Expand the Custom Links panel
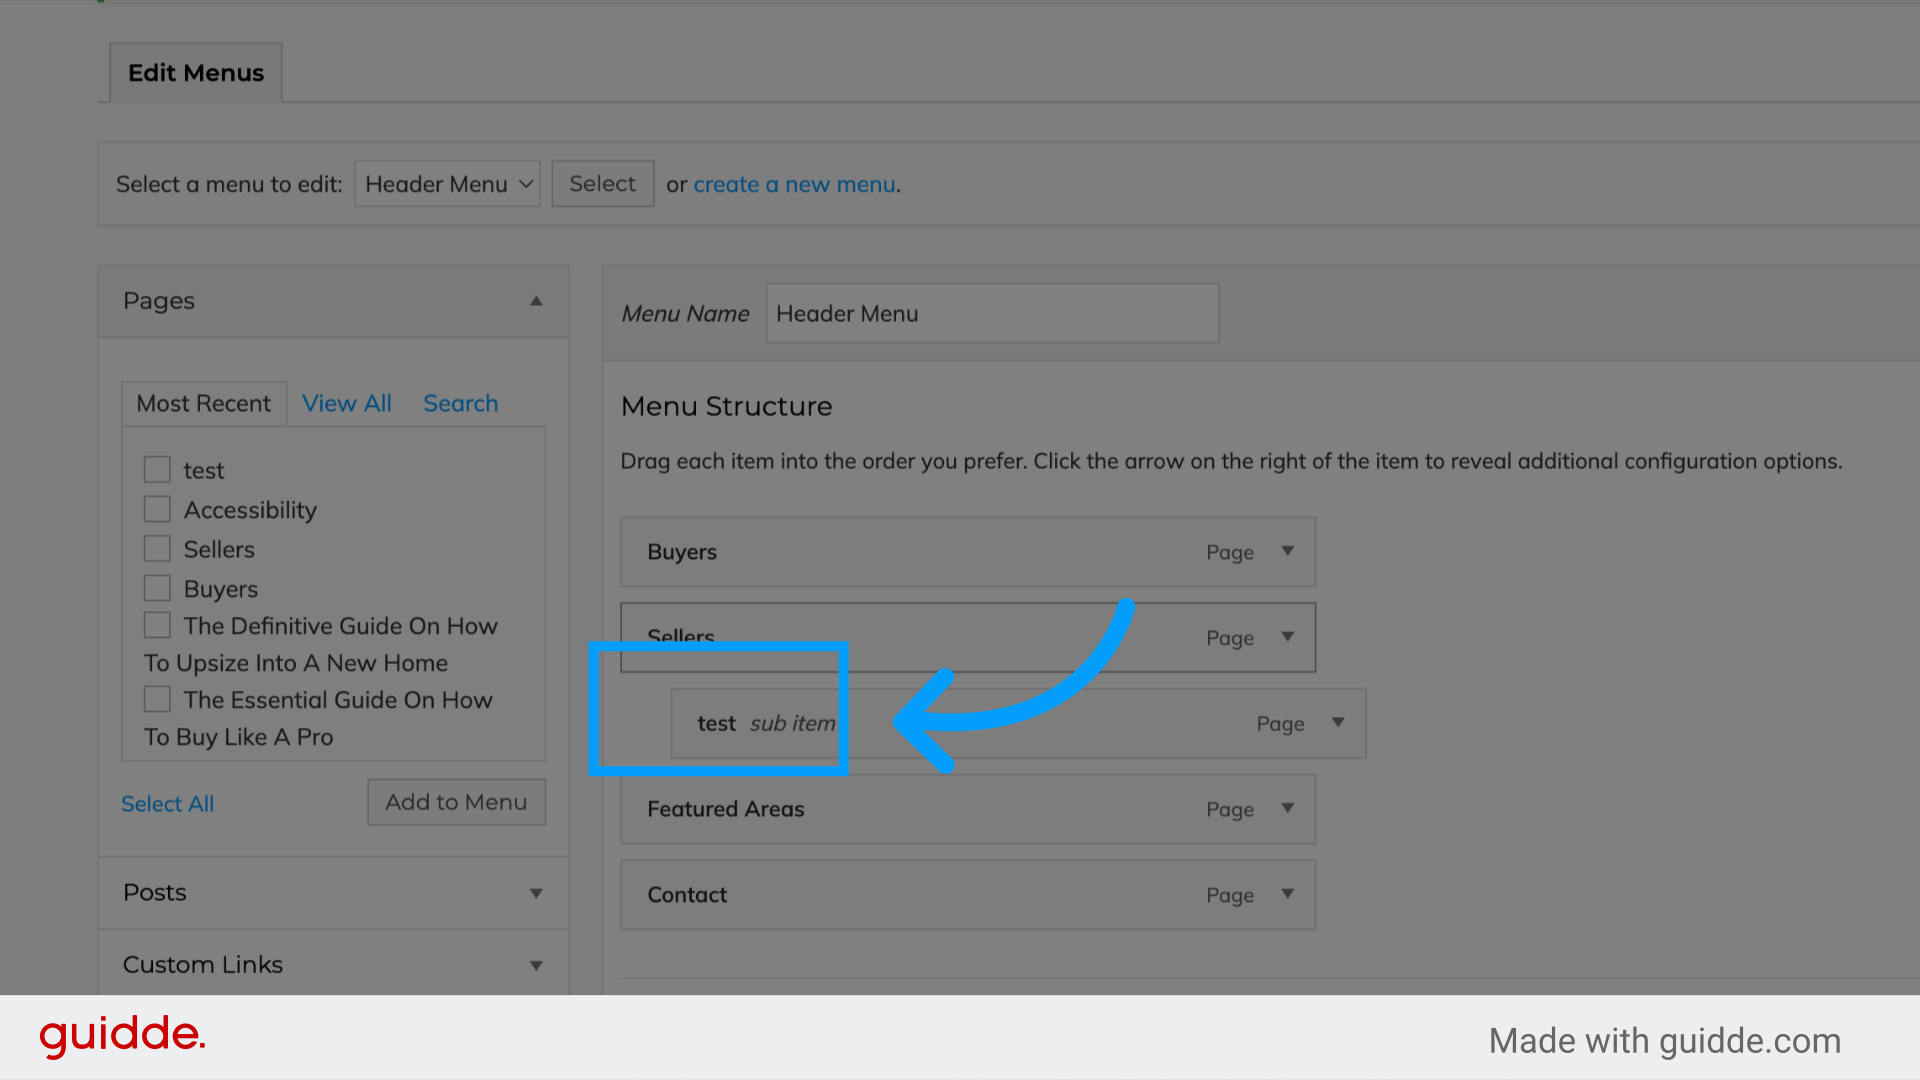The height and width of the screenshot is (1080, 1920). click(536, 964)
